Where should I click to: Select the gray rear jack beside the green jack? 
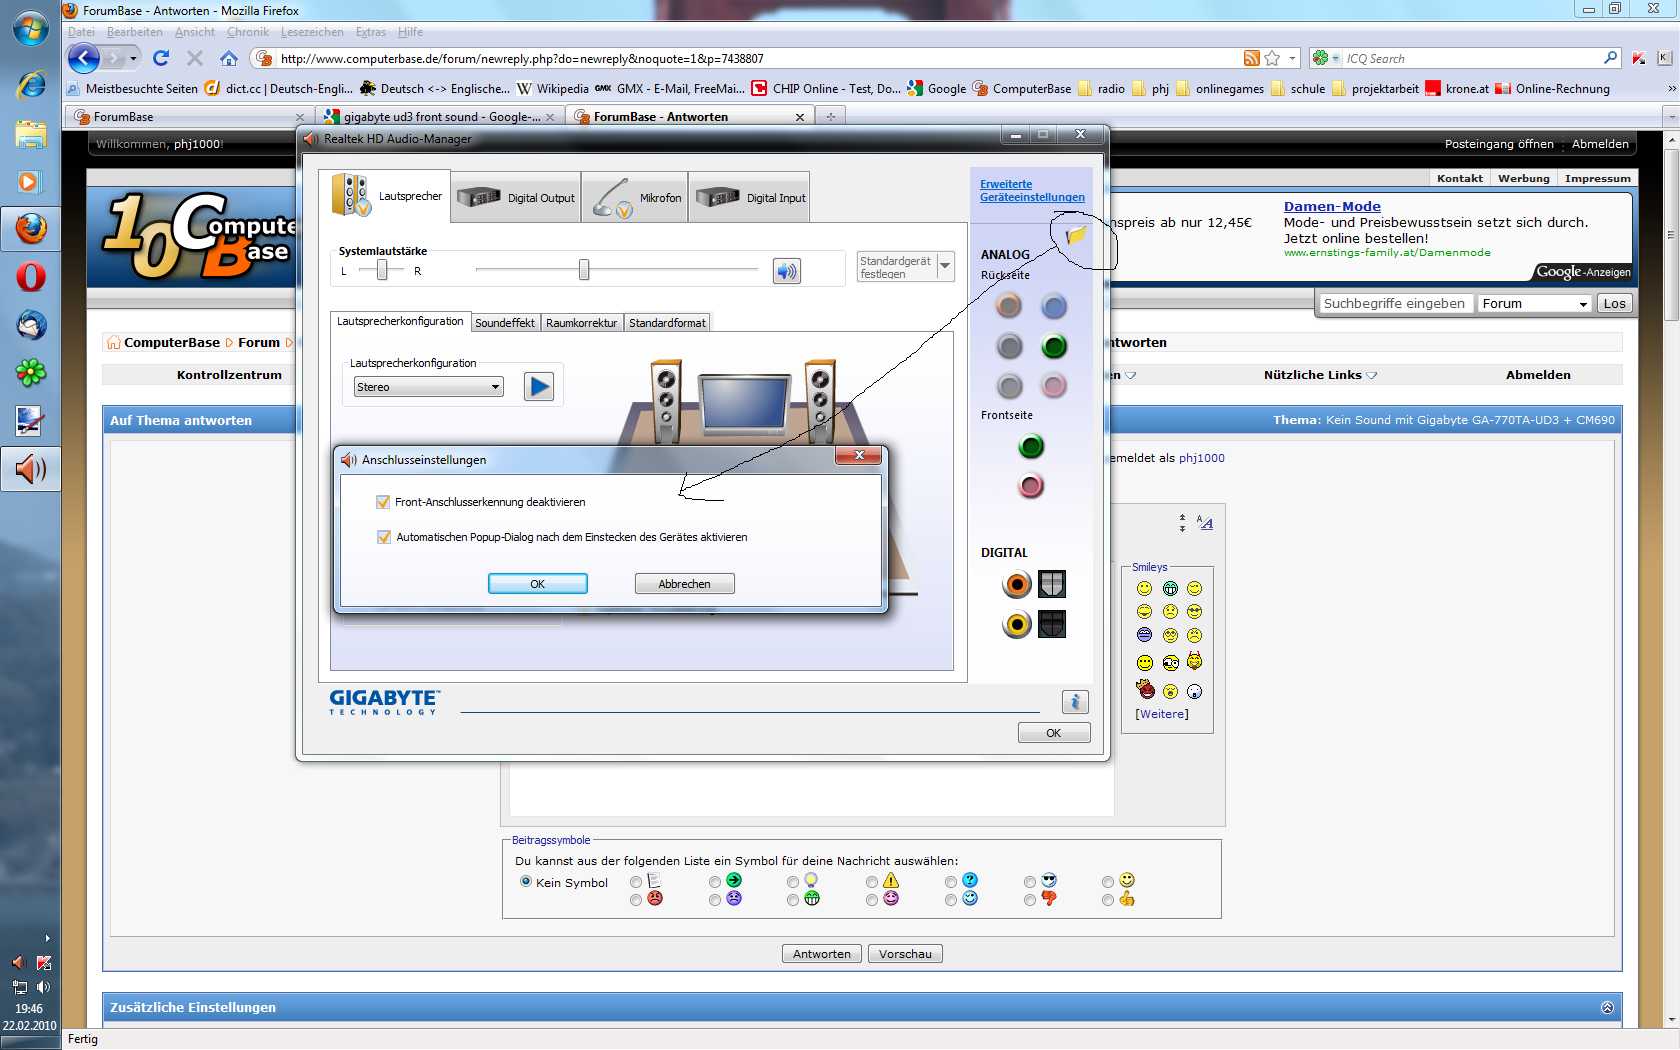click(x=1010, y=346)
